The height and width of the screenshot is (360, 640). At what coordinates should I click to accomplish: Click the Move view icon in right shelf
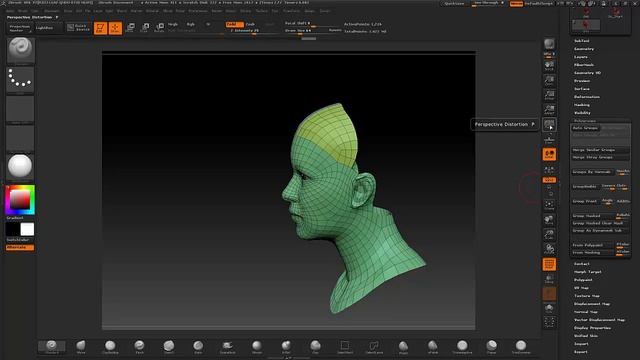(x=549, y=220)
